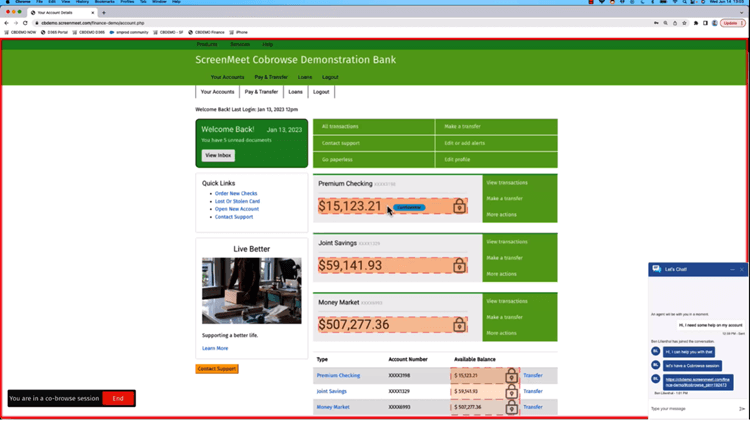The height and width of the screenshot is (422, 750).
Task: Click Transfer link in Joint Savings row
Action: point(533,391)
